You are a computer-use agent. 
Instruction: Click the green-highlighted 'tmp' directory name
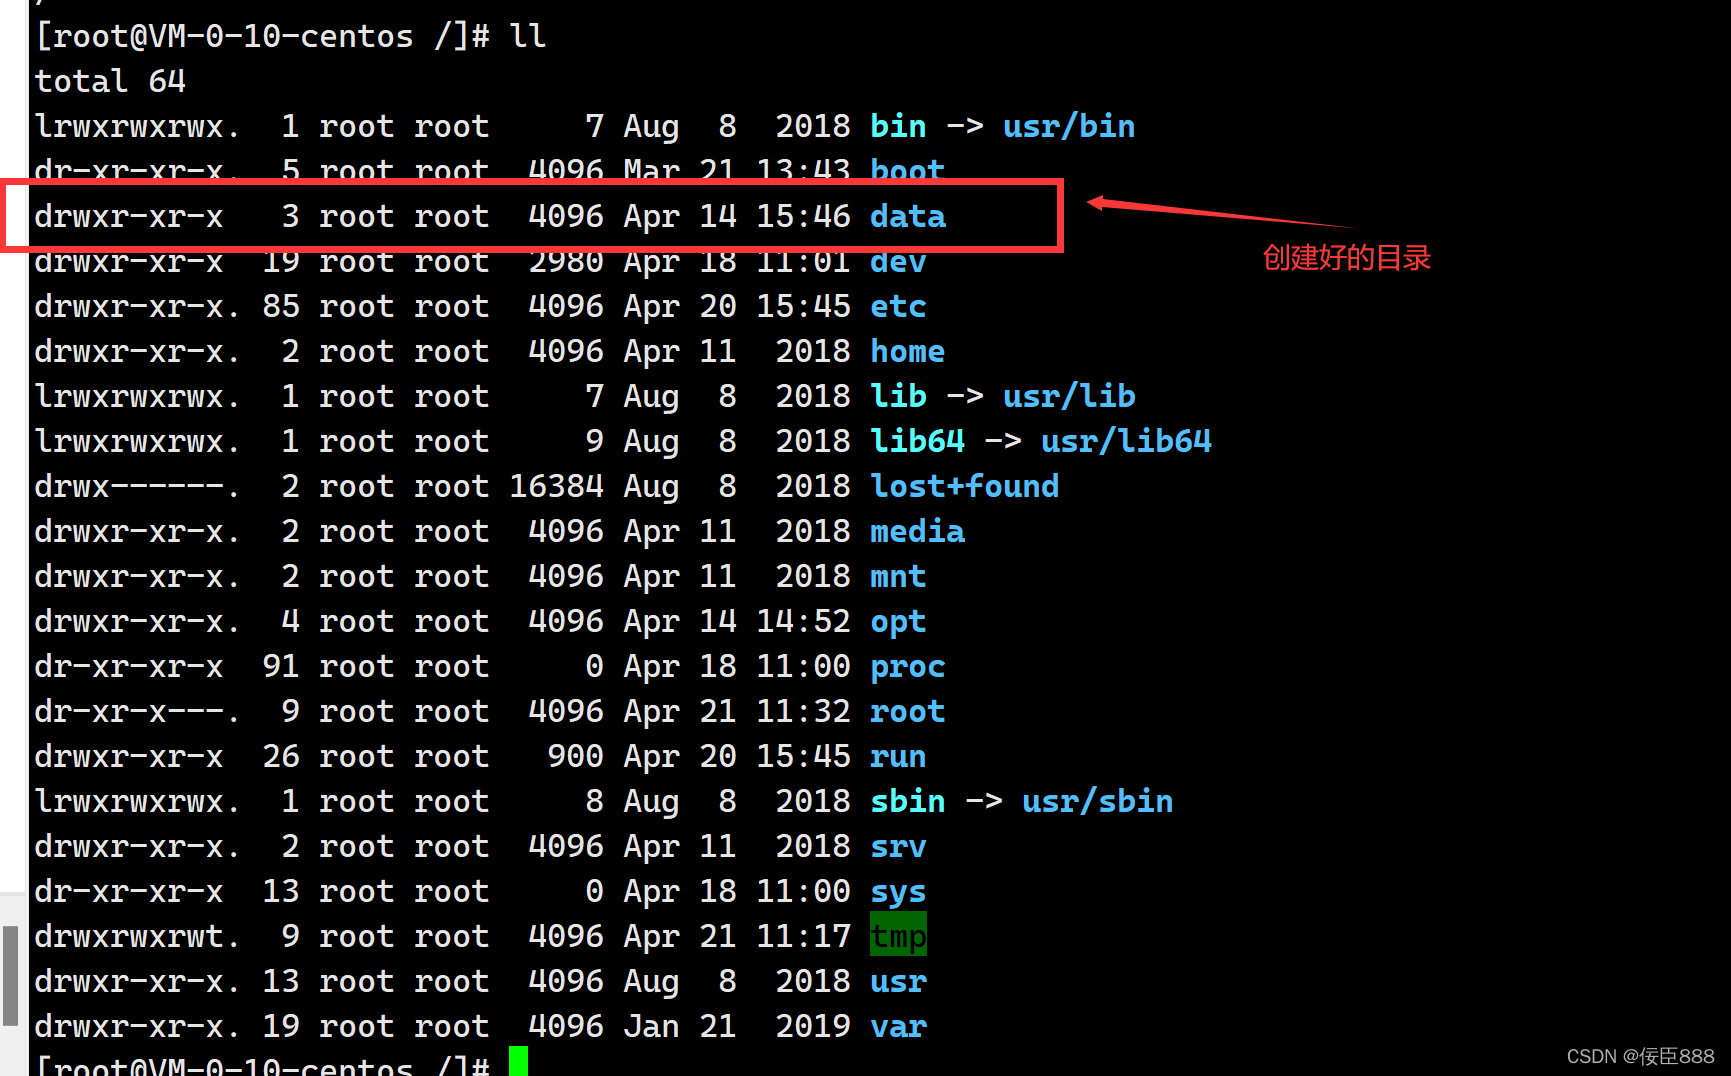[898, 935]
